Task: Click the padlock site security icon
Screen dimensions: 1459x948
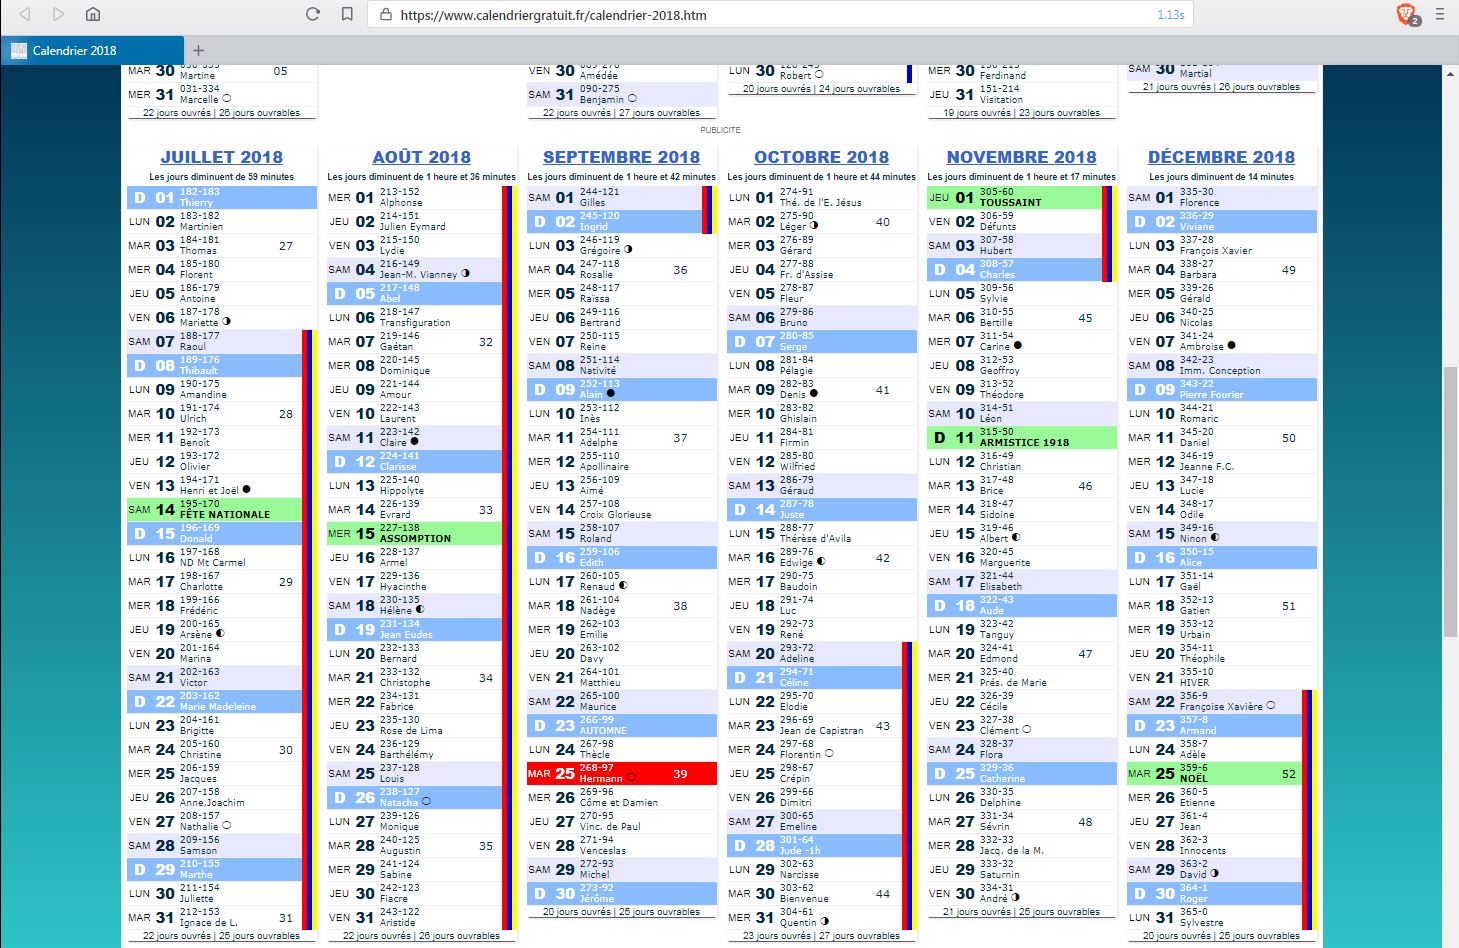Action: click(x=386, y=15)
